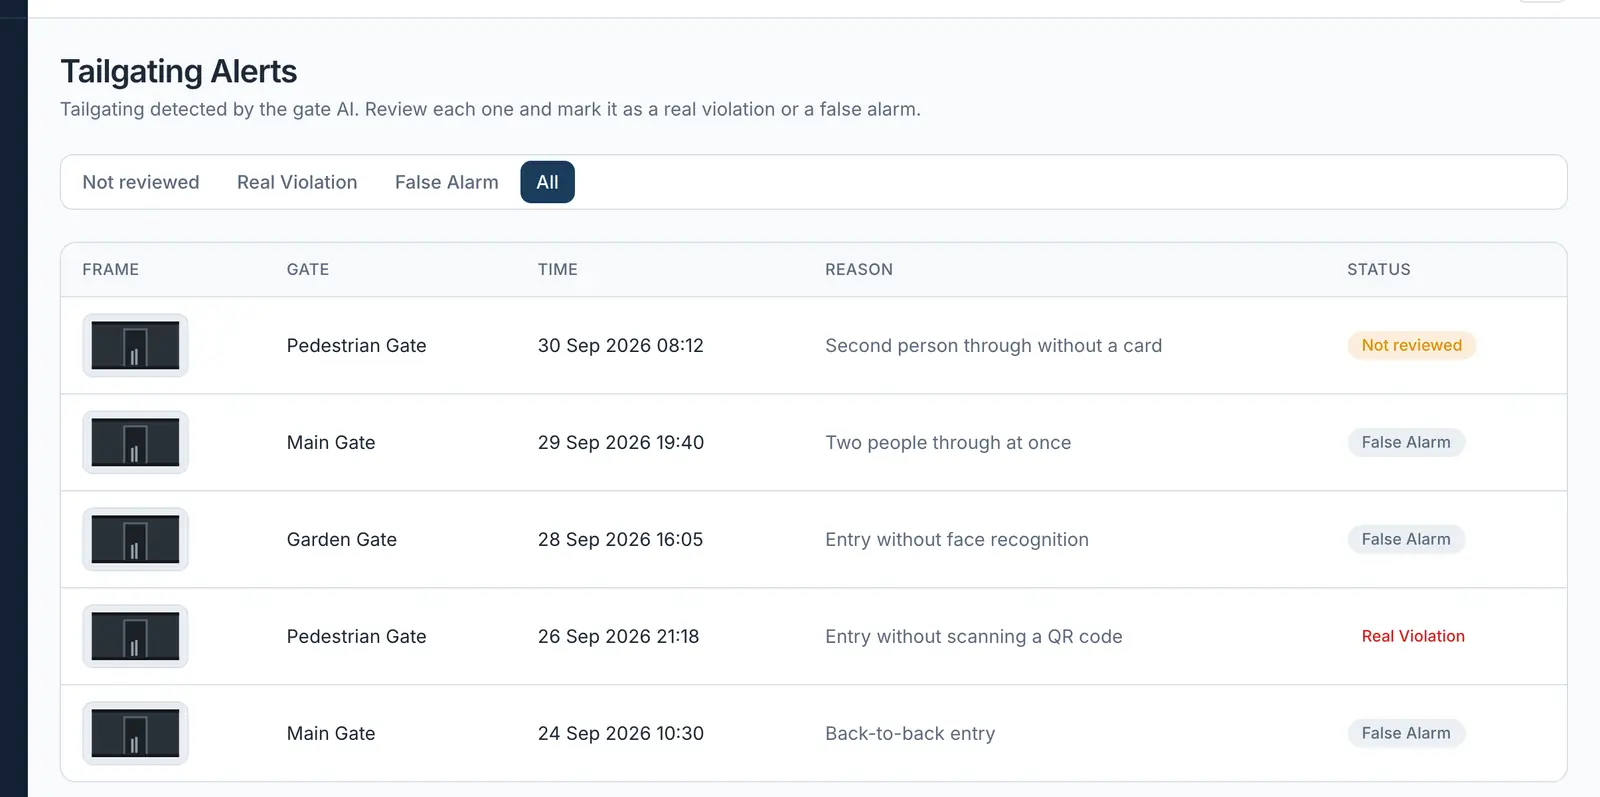This screenshot has height=797, width=1600.
Task: Show only Real Violation alerts
Action: (297, 182)
